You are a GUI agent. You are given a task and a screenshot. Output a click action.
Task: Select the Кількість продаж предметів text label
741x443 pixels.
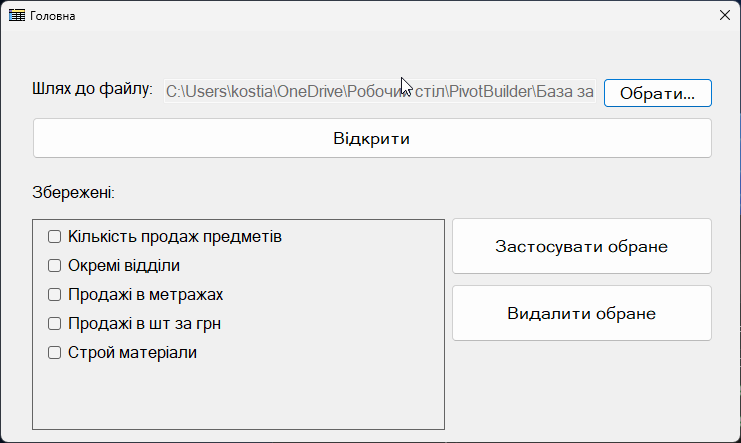(x=175, y=236)
